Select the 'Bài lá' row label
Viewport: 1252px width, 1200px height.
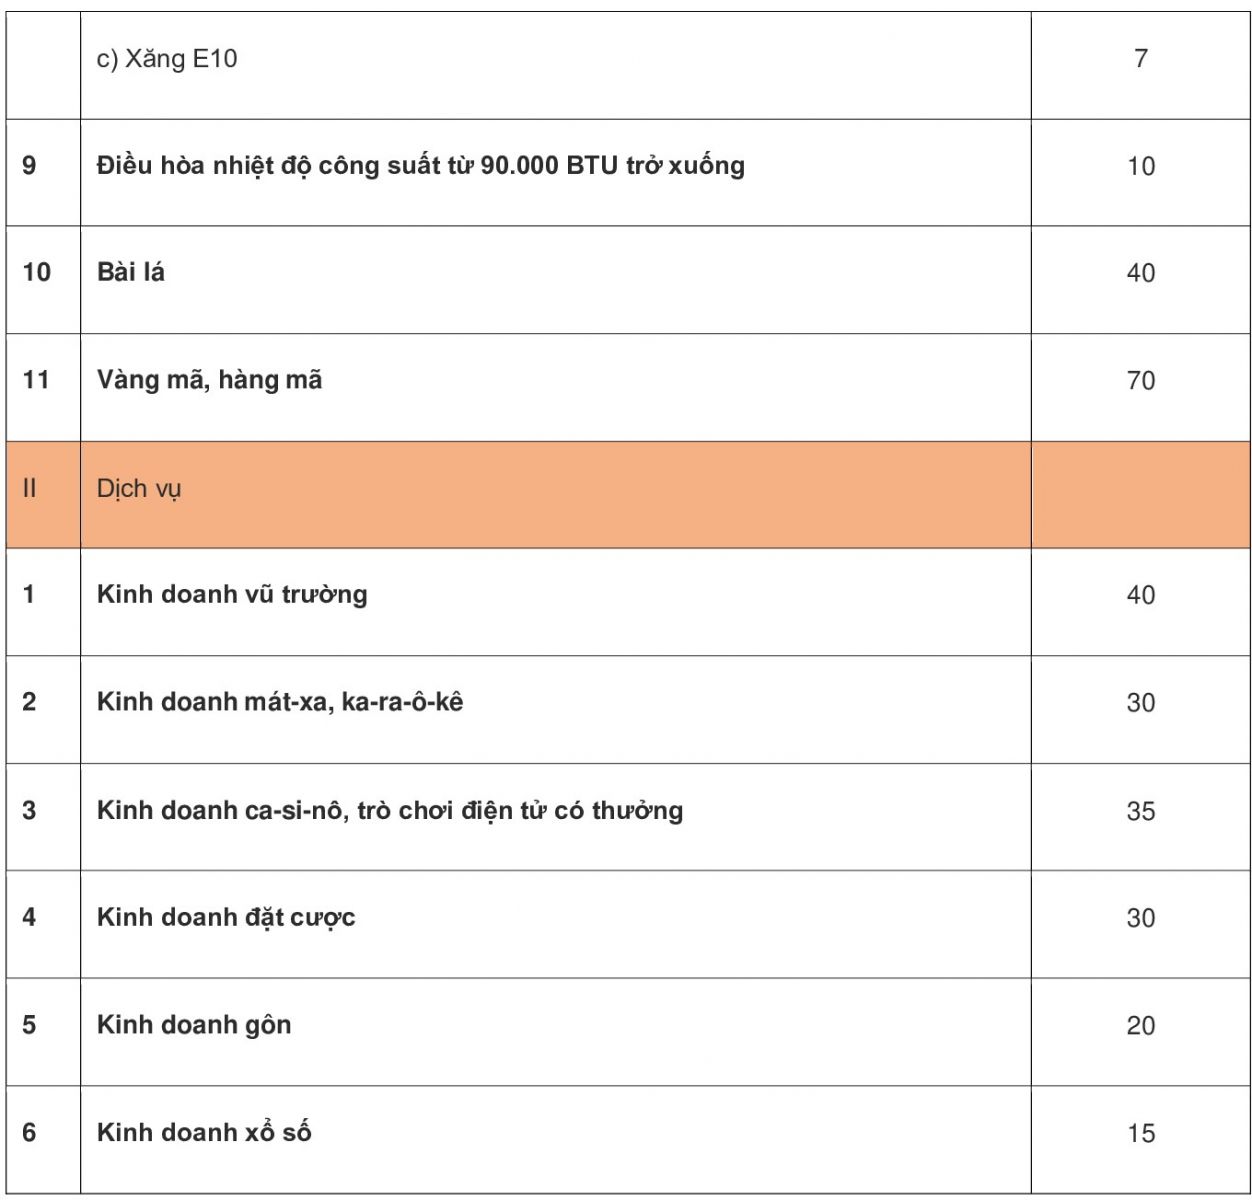[x=131, y=272]
